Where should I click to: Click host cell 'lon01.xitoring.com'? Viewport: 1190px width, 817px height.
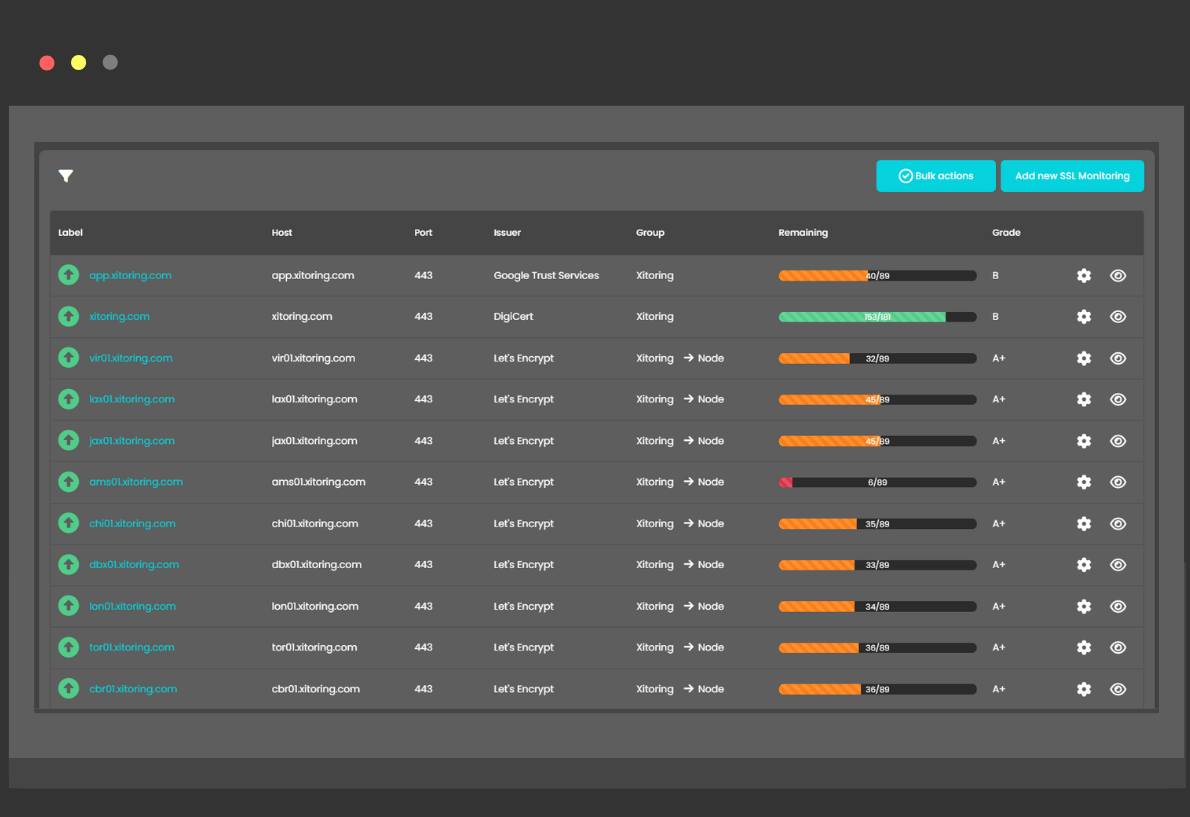click(x=315, y=606)
